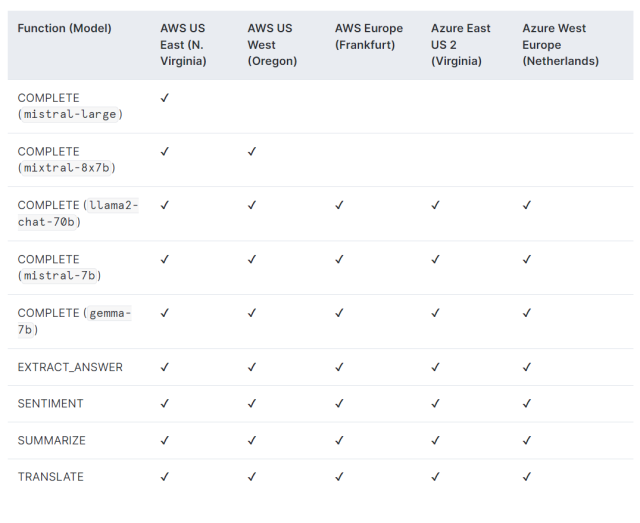640x523 pixels.
Task: Click mixtral-8x7b checkmark under AWS US East
Action: click(x=164, y=151)
